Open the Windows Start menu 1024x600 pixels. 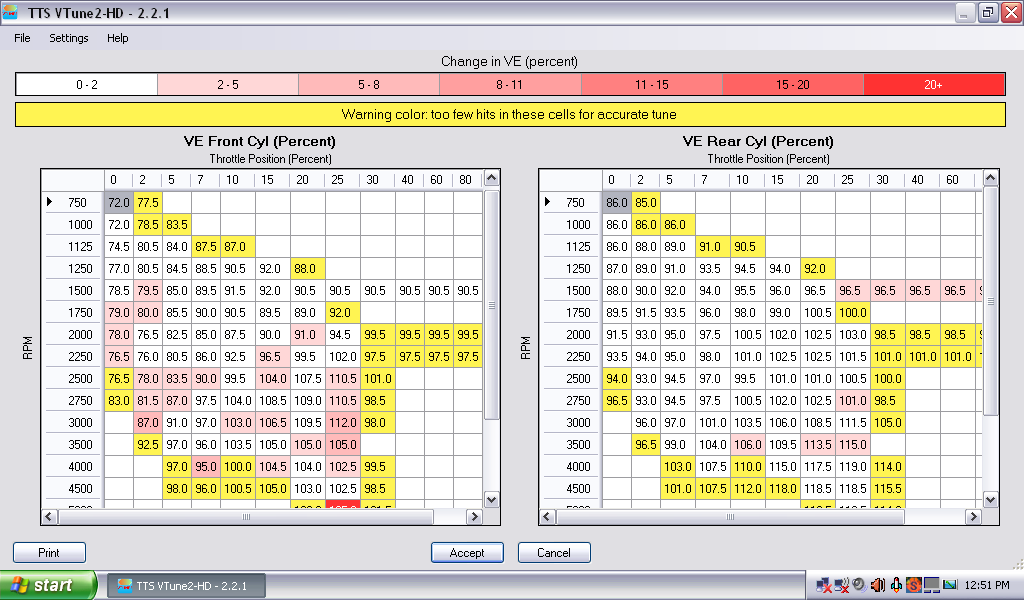48,585
